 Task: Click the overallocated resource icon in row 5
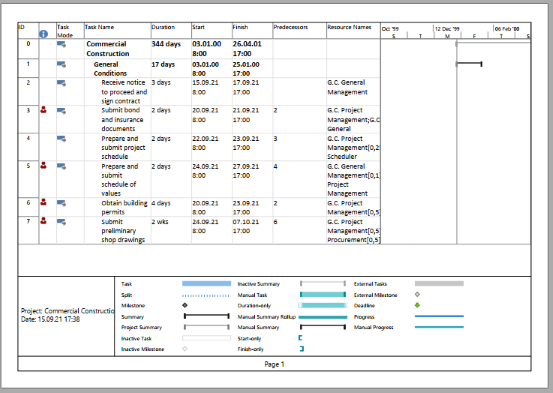click(43, 165)
